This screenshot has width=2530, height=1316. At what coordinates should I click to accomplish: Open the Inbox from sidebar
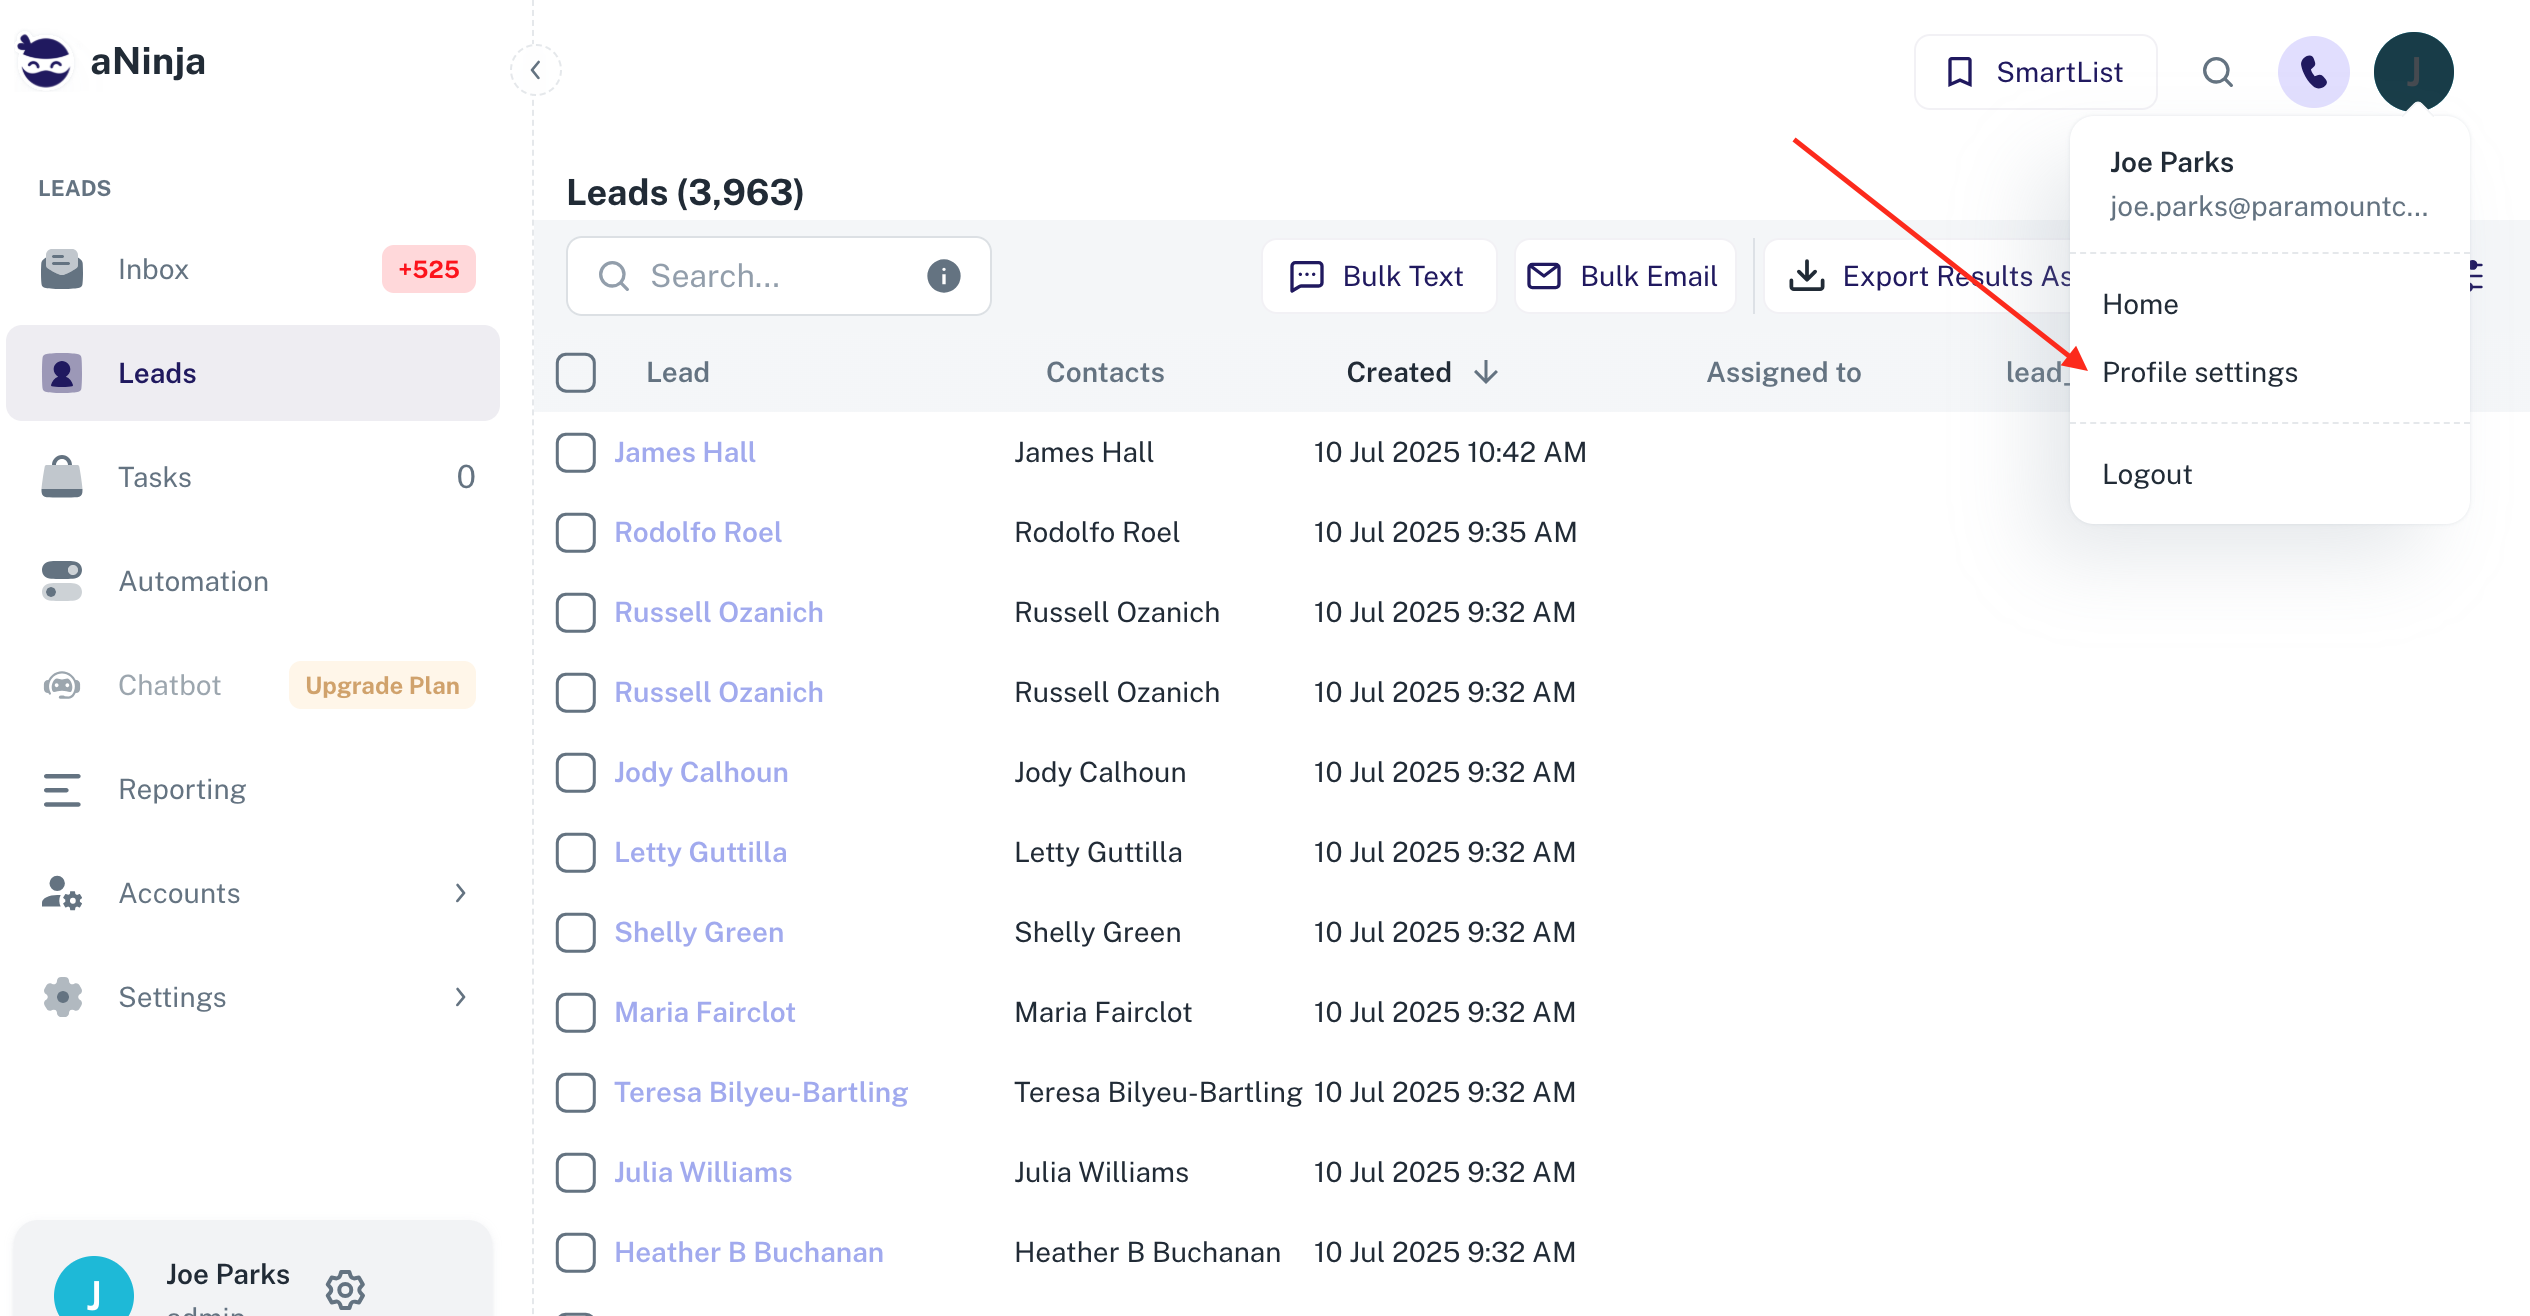click(152, 269)
